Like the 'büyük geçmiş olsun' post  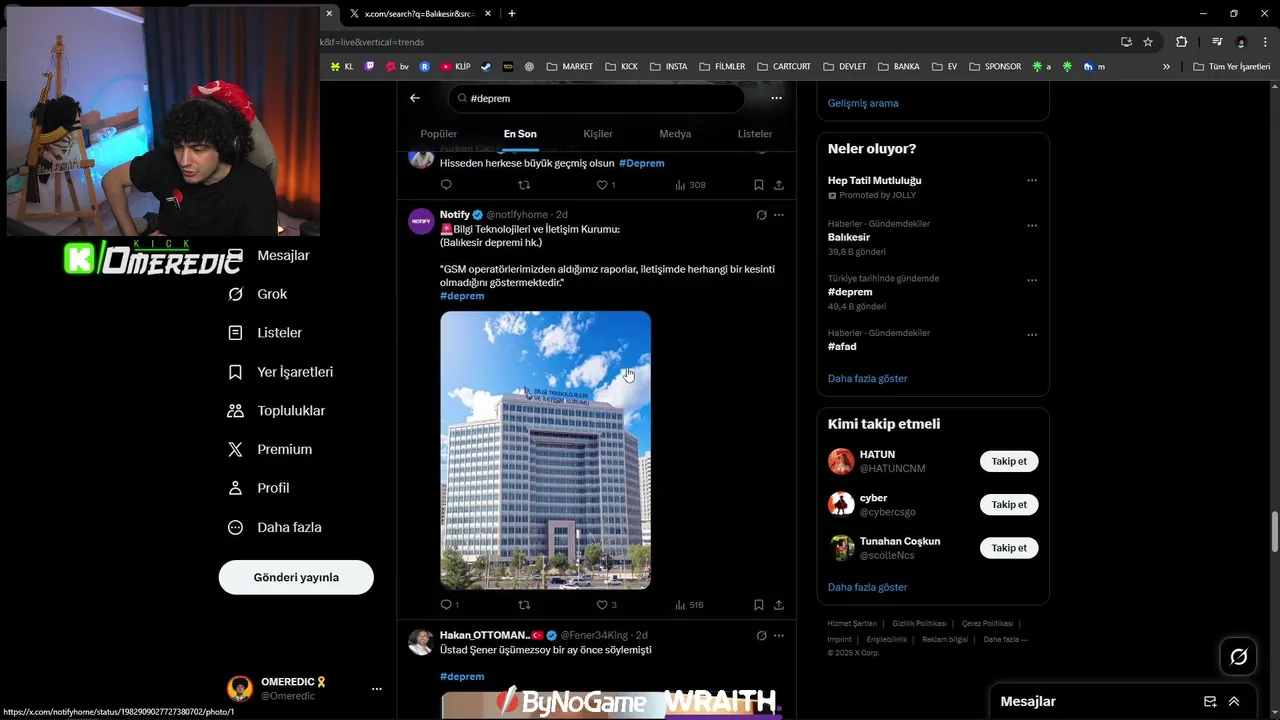click(x=602, y=185)
